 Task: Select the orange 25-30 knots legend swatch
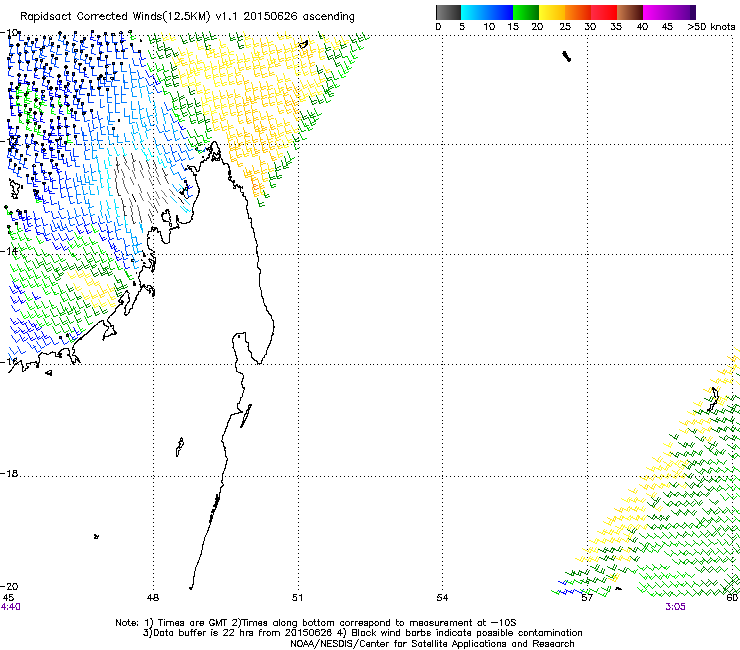pyautogui.click(x=578, y=12)
